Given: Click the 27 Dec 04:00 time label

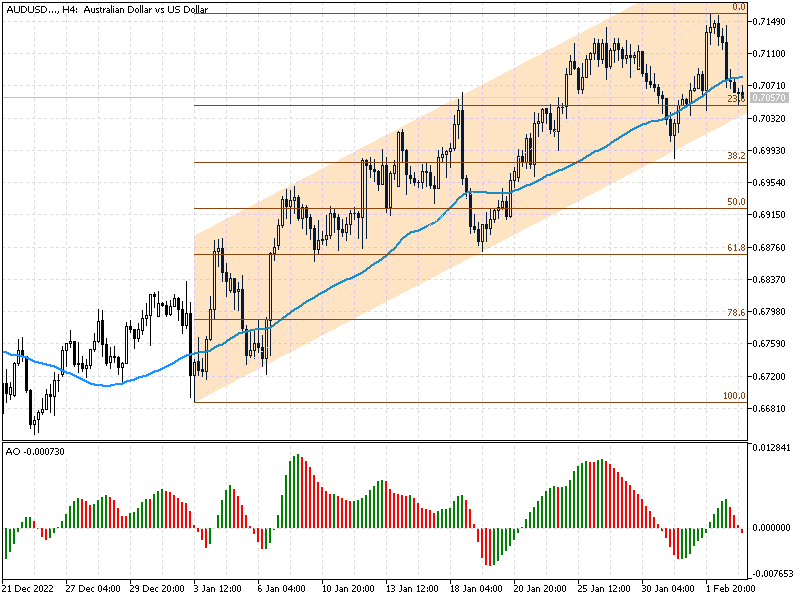Looking at the screenshot, I should pyautogui.click(x=92, y=589).
